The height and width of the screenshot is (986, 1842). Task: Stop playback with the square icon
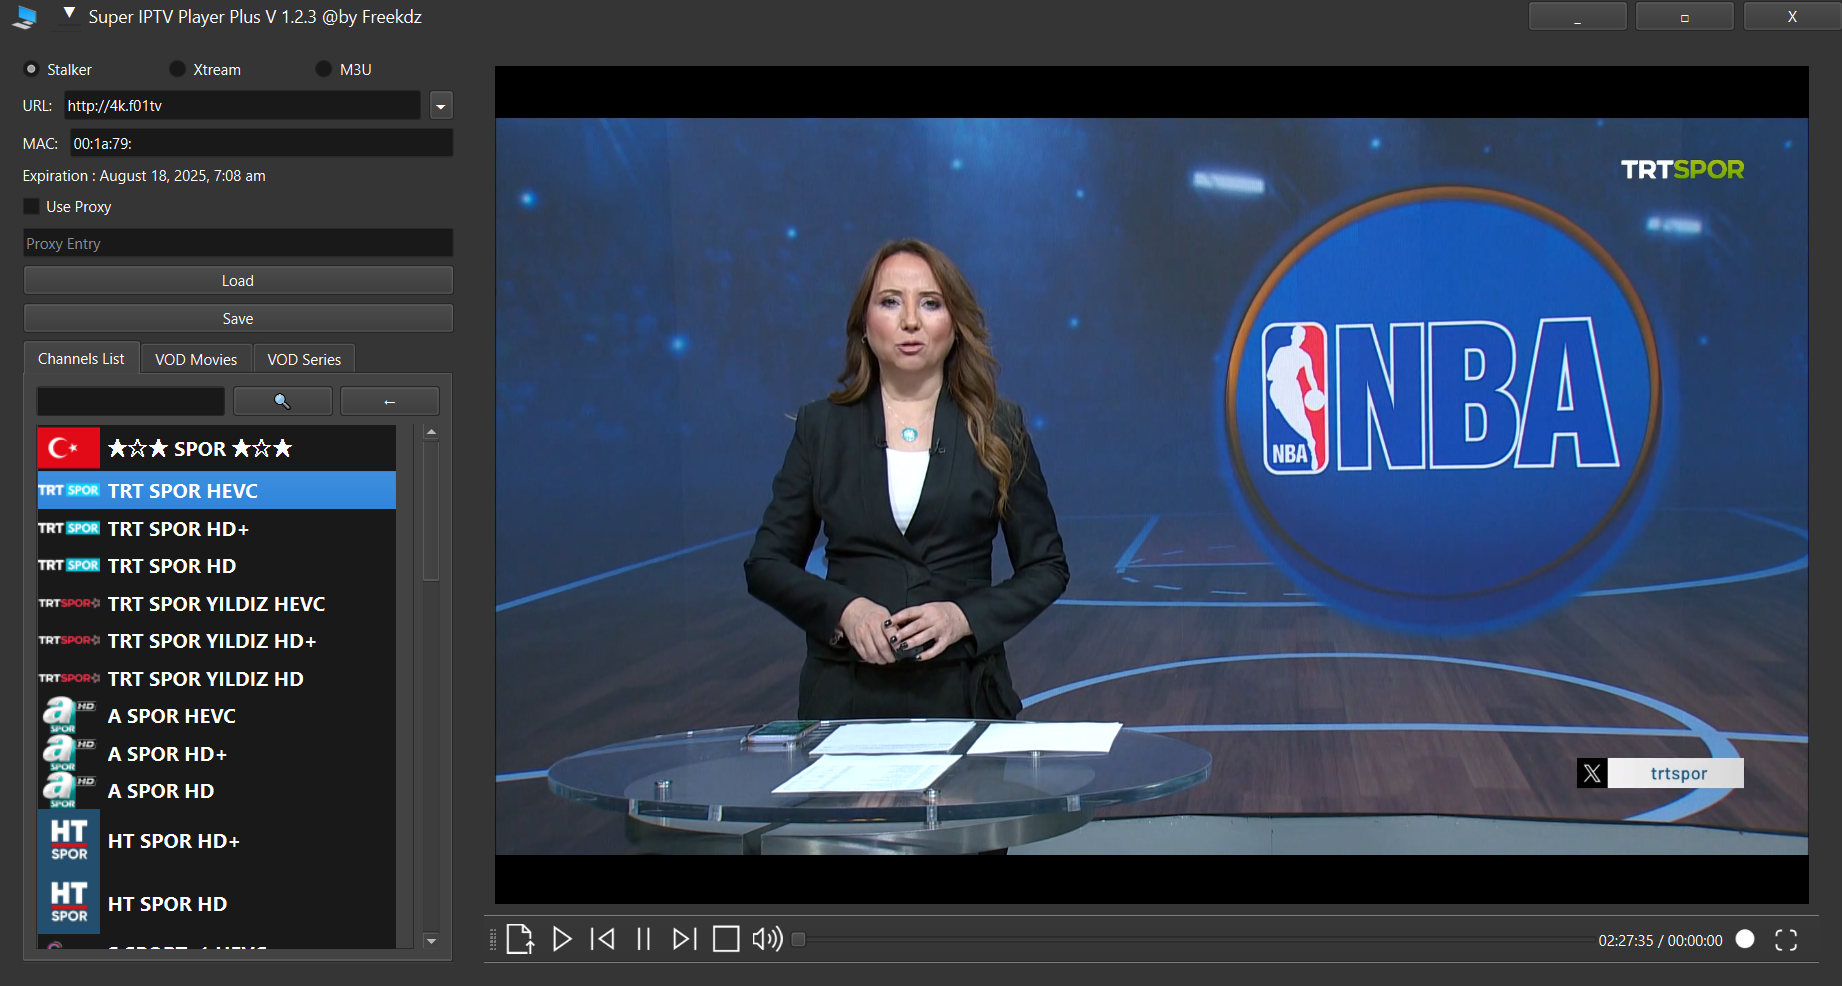726,939
